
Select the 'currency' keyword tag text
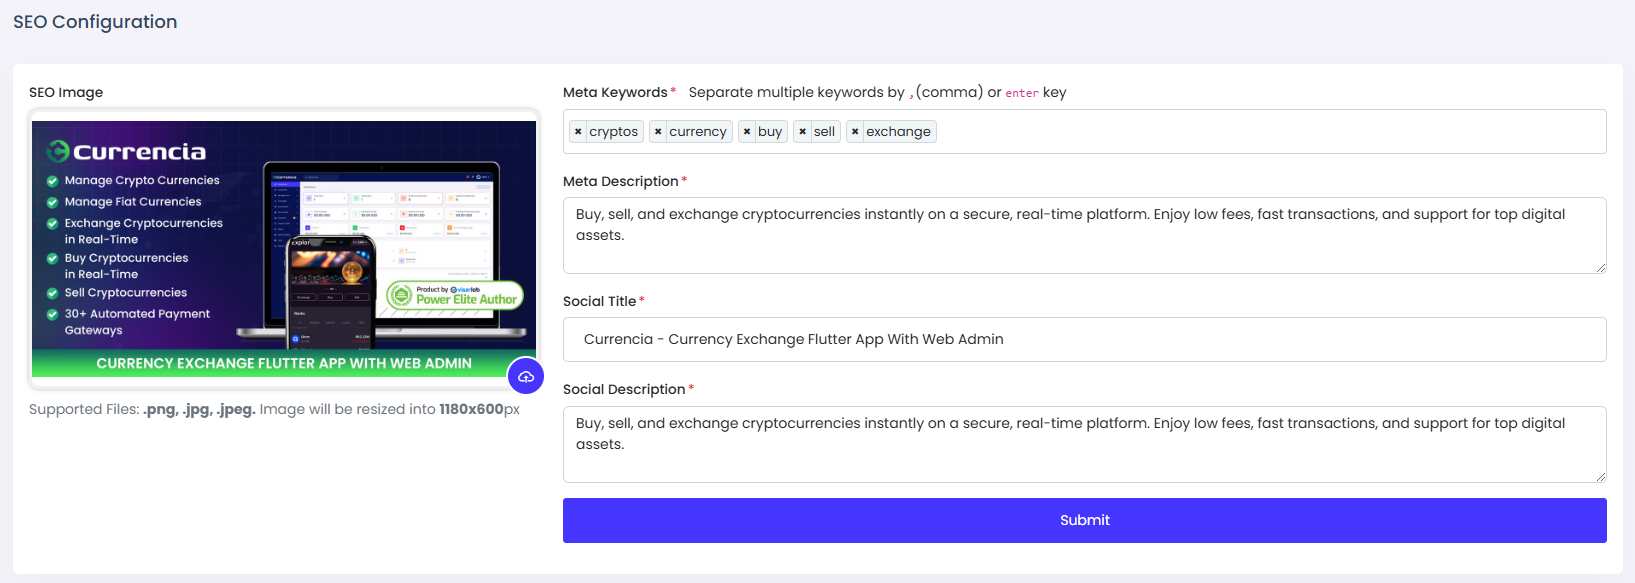tap(698, 132)
